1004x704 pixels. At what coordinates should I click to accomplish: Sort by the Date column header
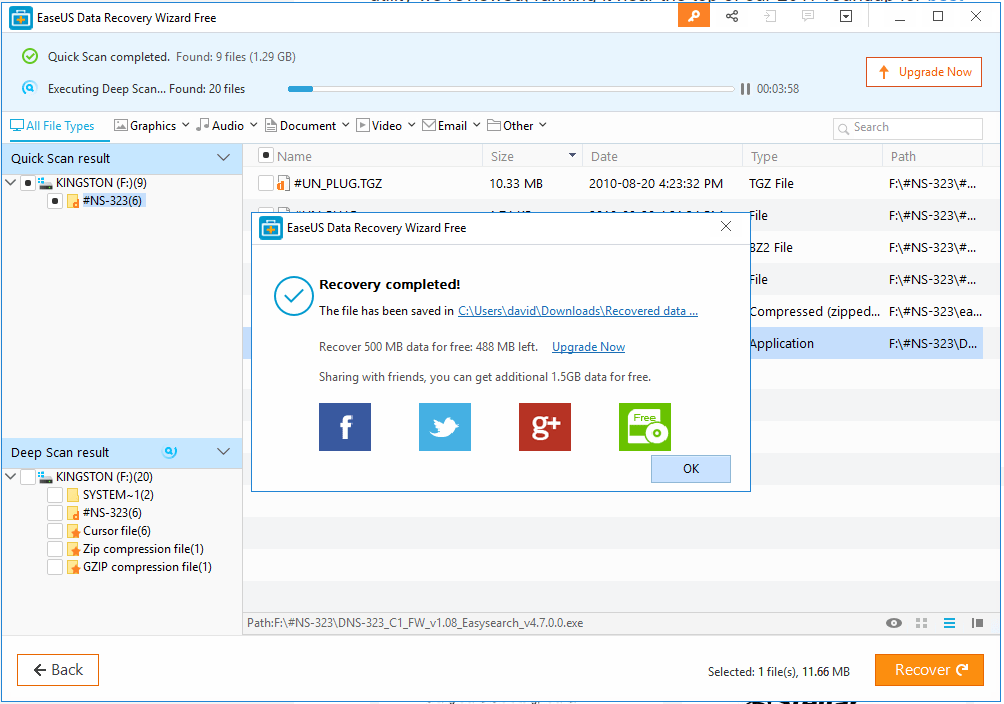click(x=662, y=156)
